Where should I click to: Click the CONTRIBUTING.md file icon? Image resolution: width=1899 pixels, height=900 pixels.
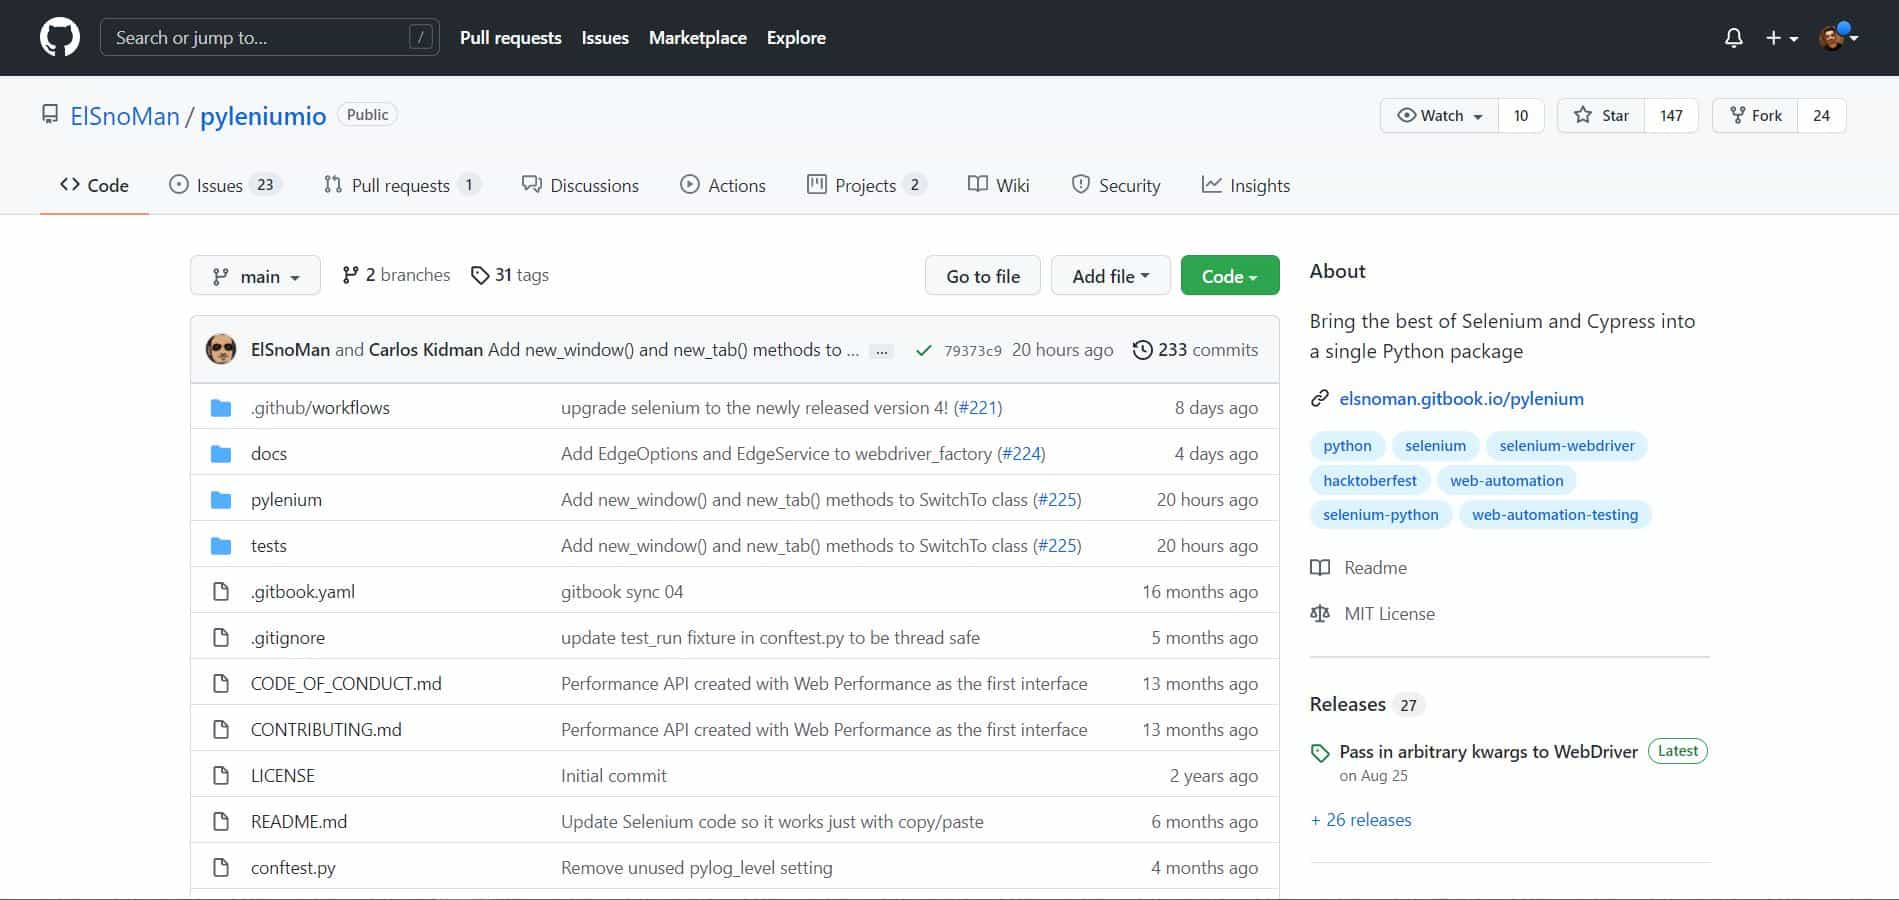point(221,730)
